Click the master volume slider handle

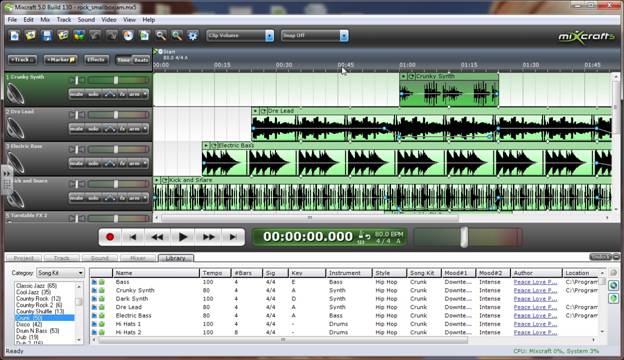(464, 237)
